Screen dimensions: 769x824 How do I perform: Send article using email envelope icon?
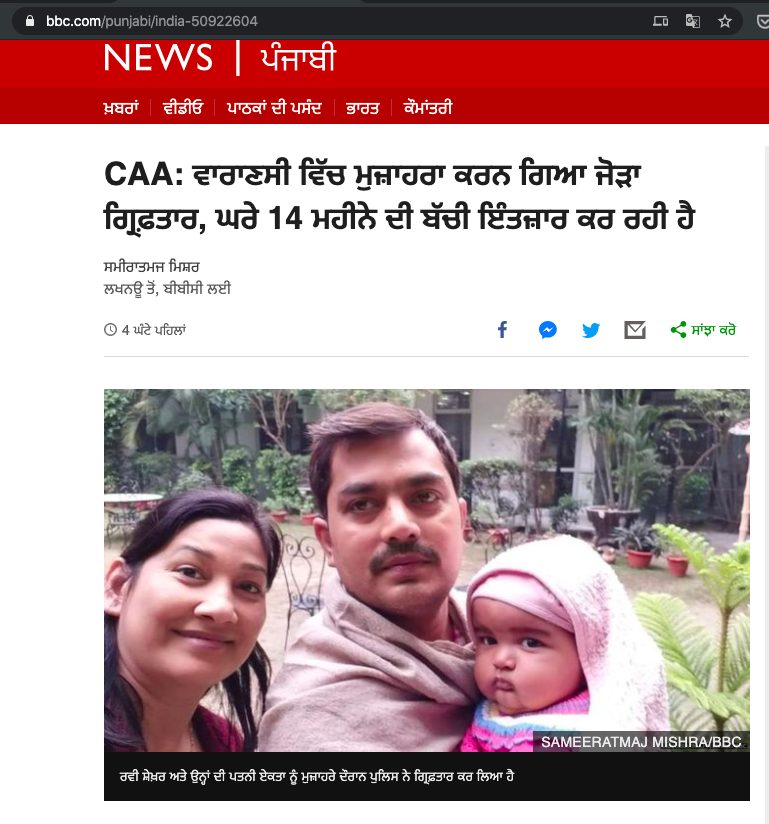[635, 330]
